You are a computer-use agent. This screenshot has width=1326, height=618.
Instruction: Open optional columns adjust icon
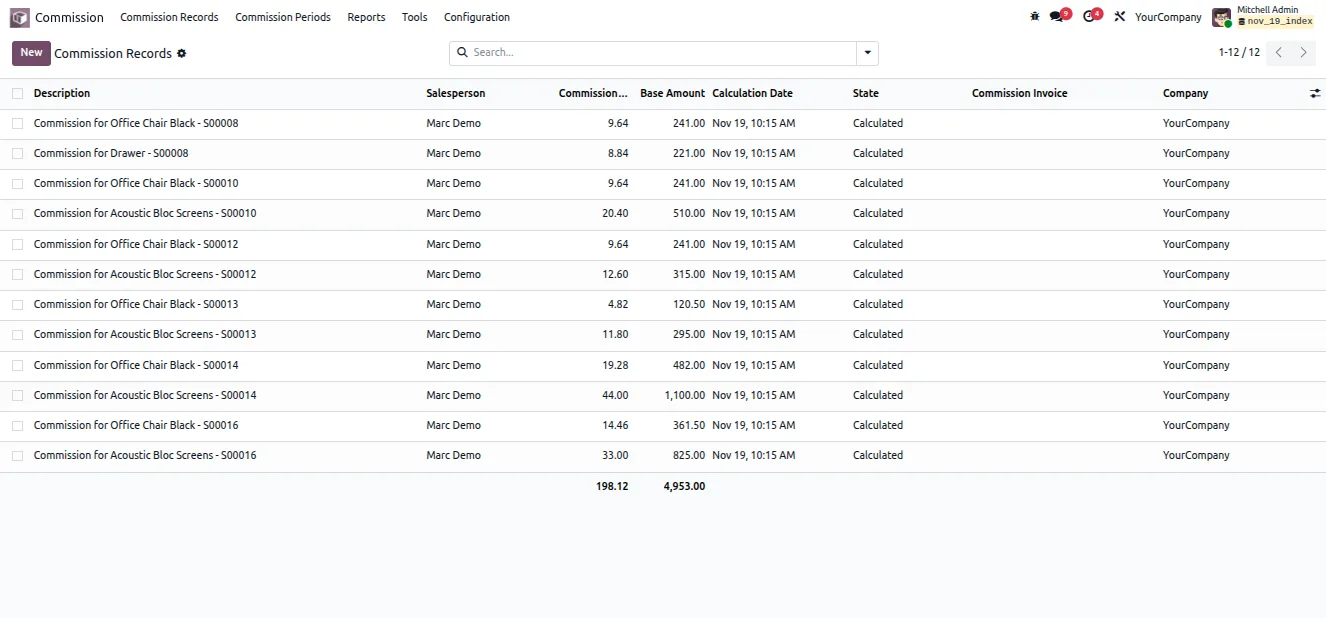point(1315,93)
